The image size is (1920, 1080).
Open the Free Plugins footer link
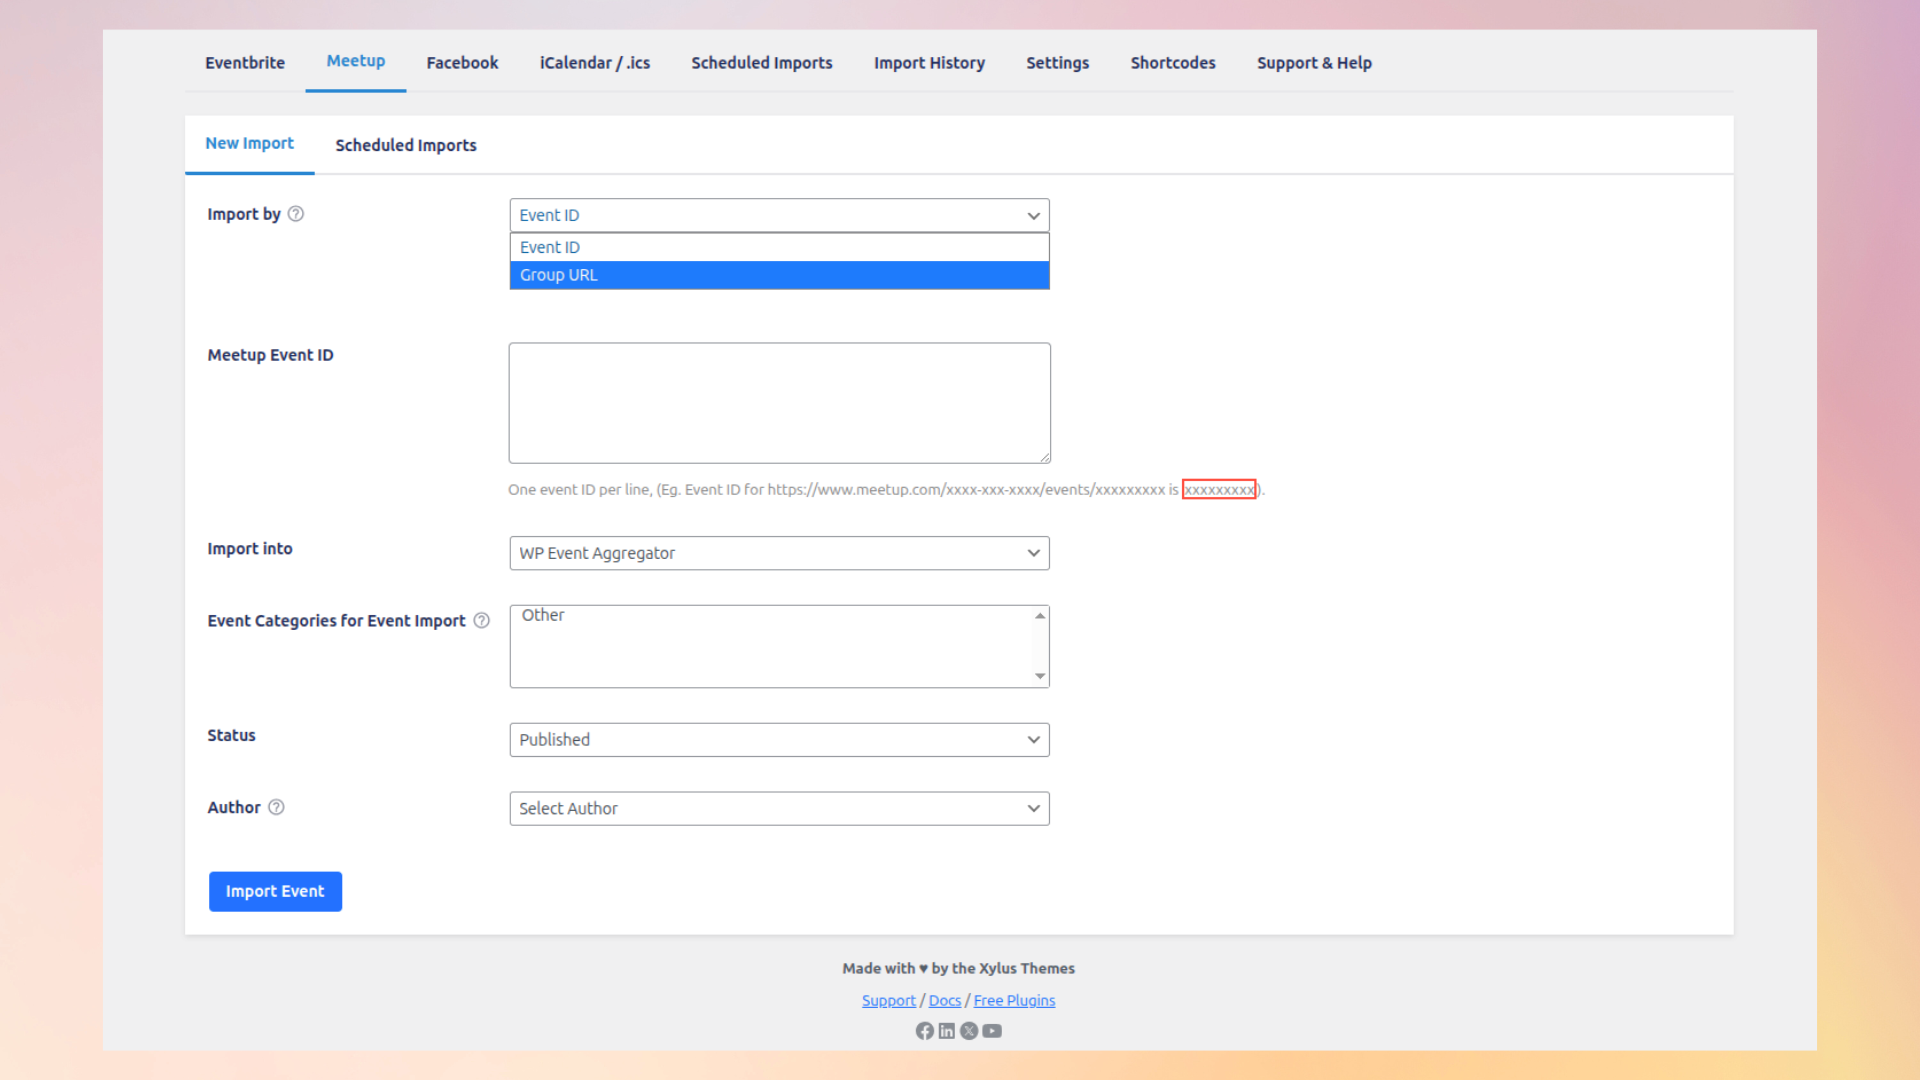pyautogui.click(x=1014, y=1001)
